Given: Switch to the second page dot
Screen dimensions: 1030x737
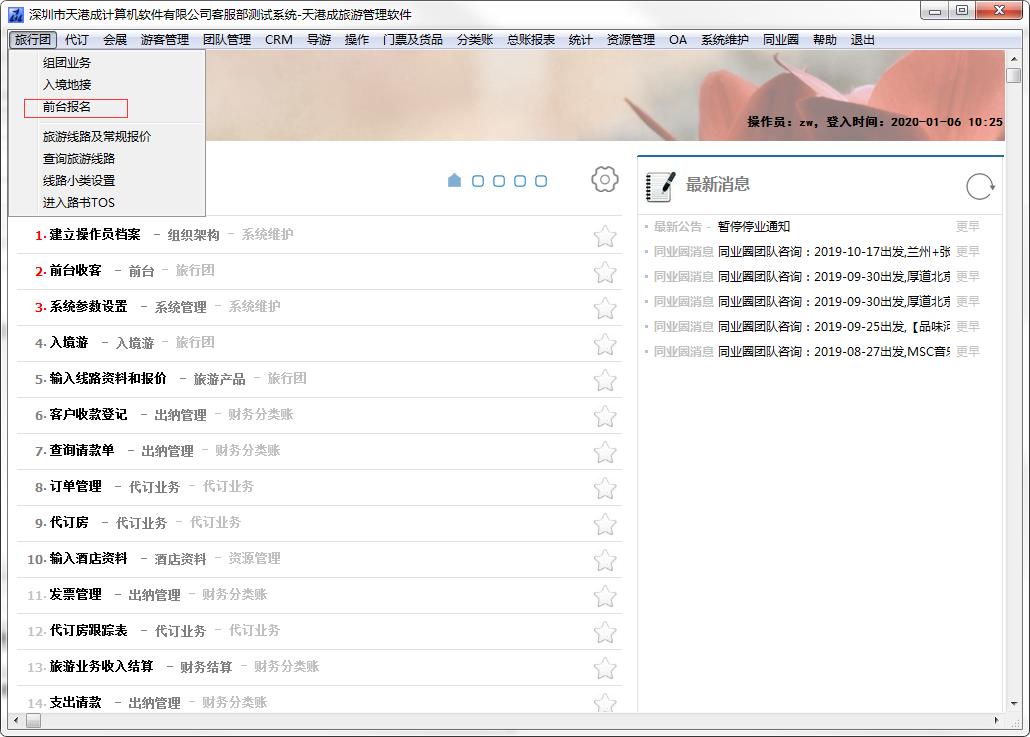Looking at the screenshot, I should [x=478, y=181].
